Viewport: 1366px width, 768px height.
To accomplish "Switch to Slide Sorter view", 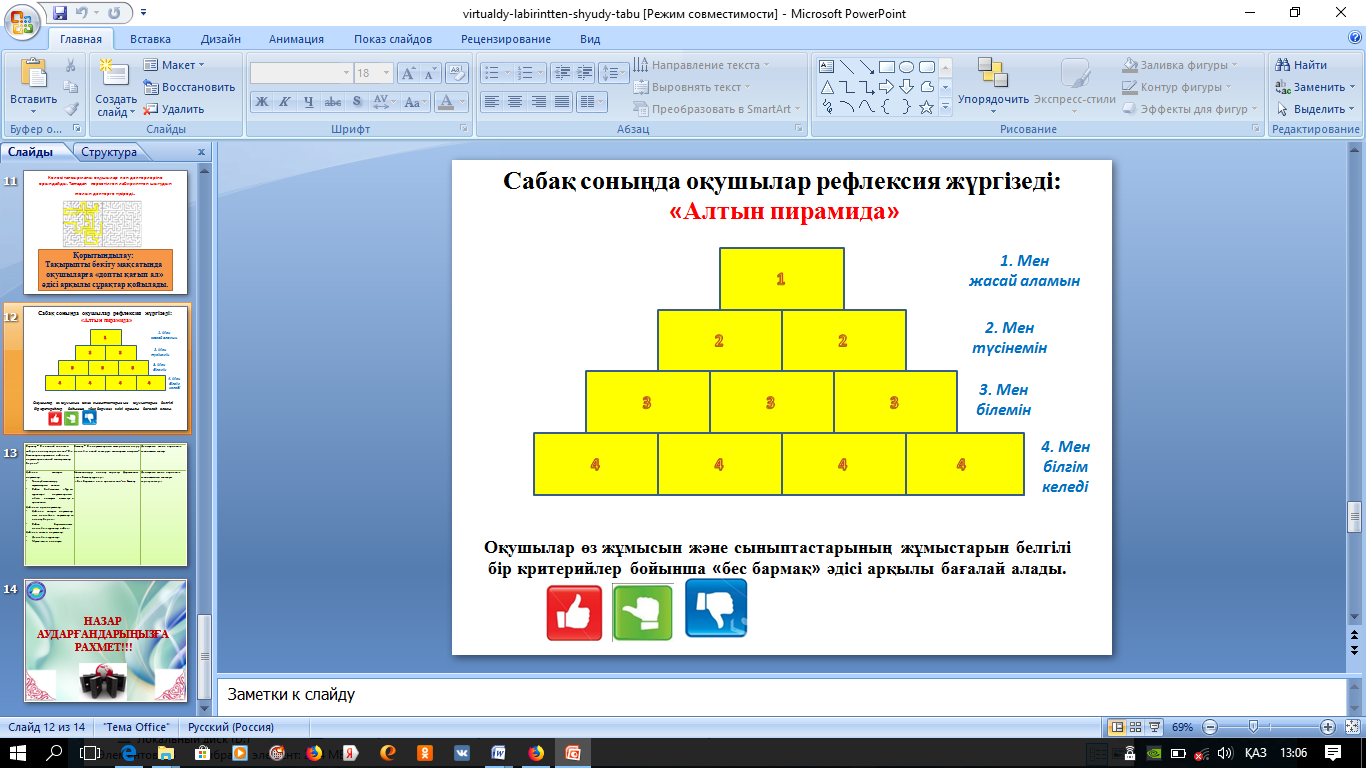I will (x=1137, y=727).
